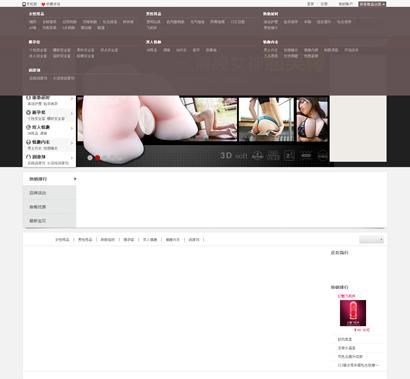Expand the 热销排行 tab arrow
This screenshot has height=379, width=410.
pyautogui.click(x=75, y=179)
